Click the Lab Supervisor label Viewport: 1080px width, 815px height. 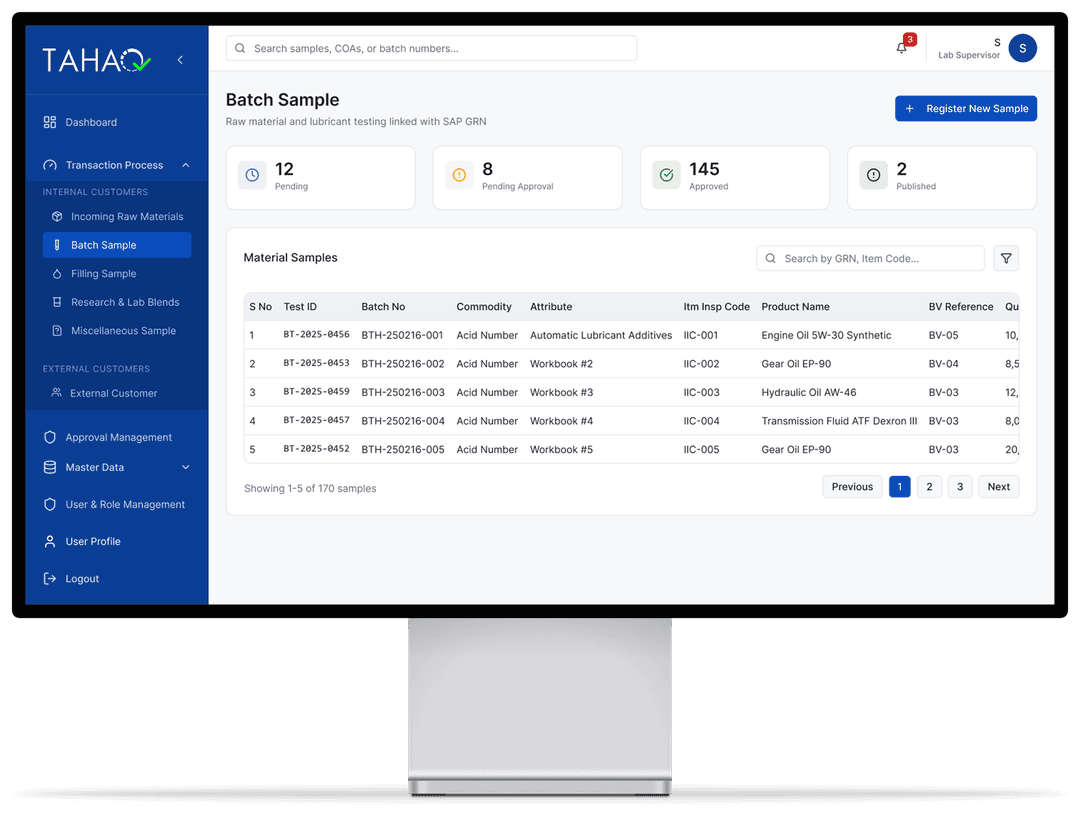point(968,55)
